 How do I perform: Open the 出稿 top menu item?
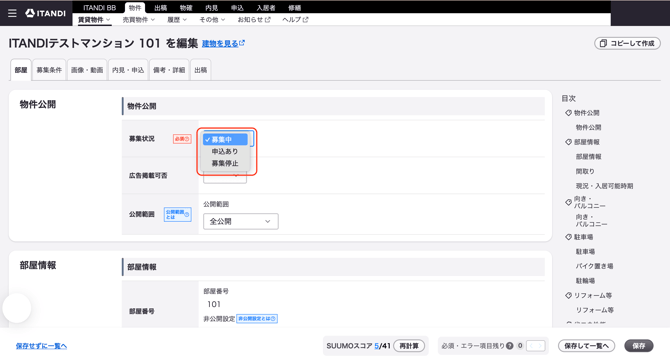coord(161,8)
